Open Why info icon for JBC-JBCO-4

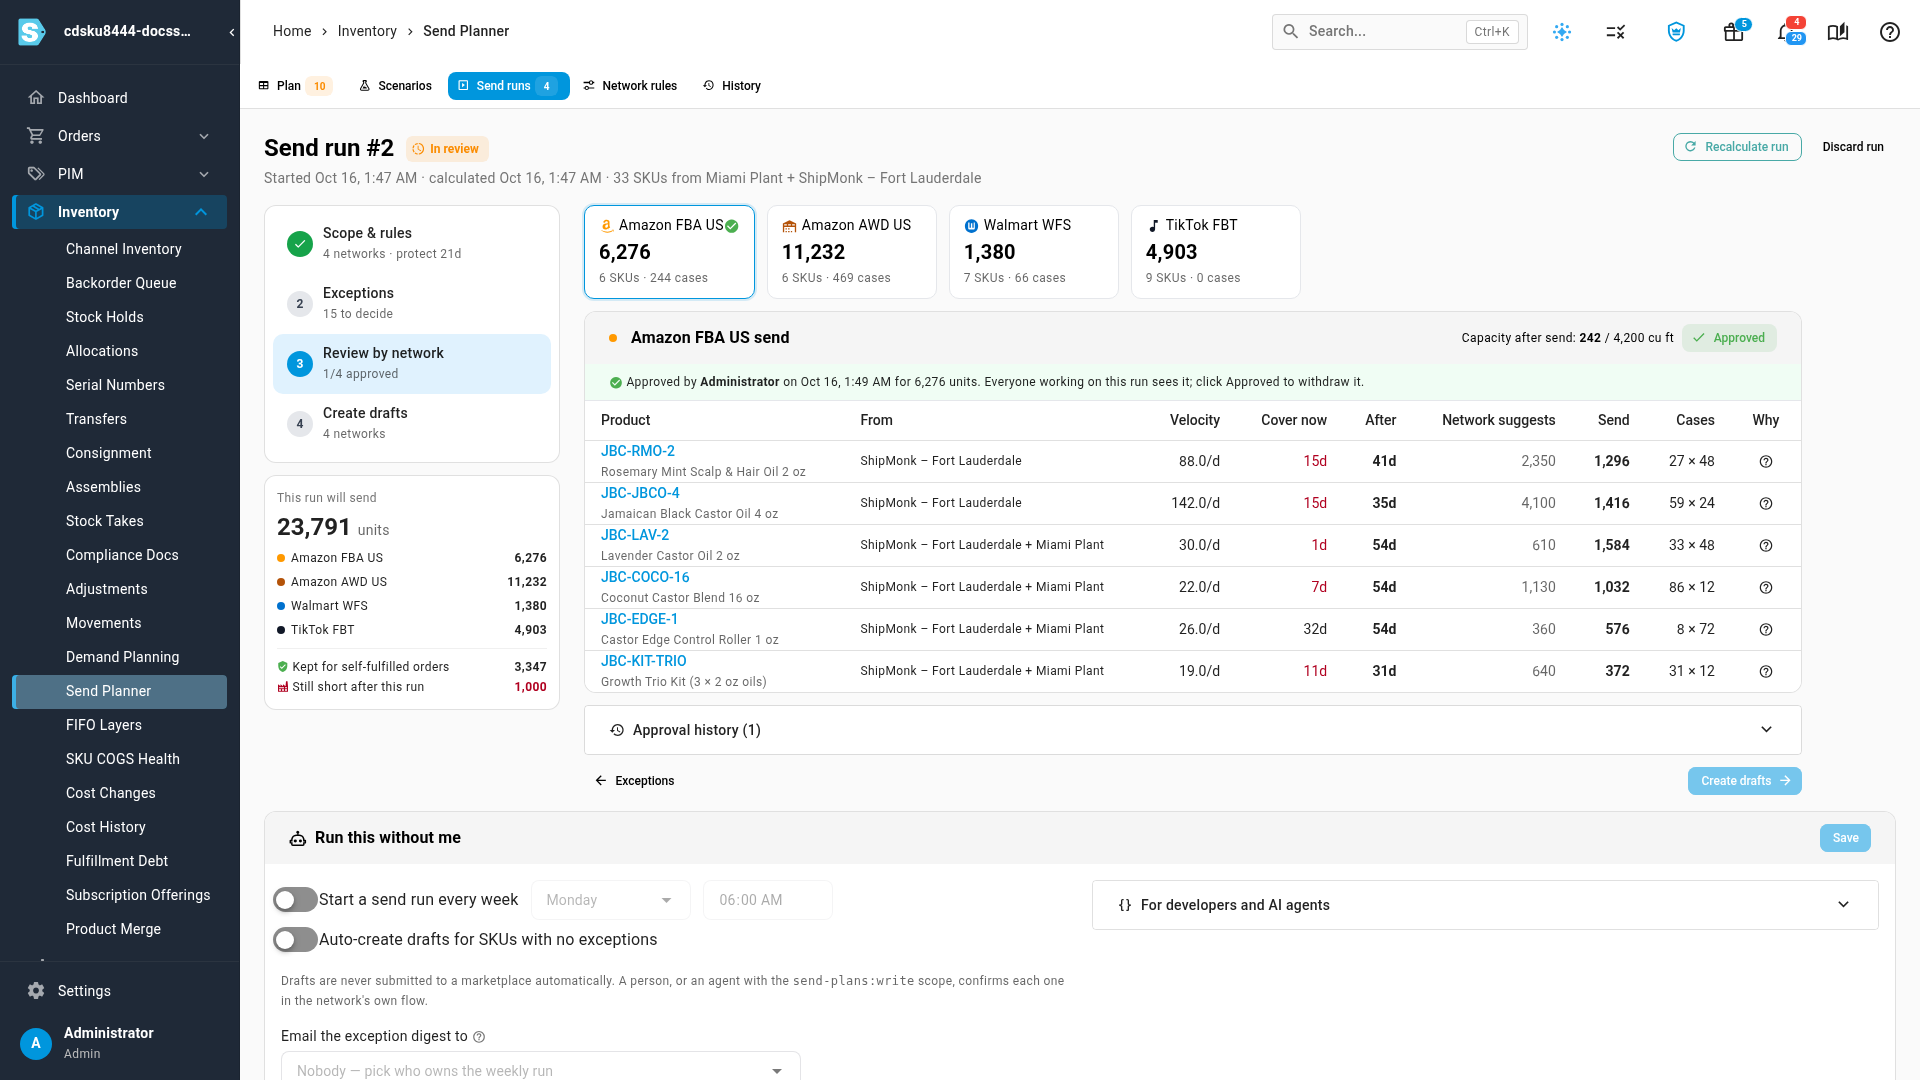[x=1766, y=504]
